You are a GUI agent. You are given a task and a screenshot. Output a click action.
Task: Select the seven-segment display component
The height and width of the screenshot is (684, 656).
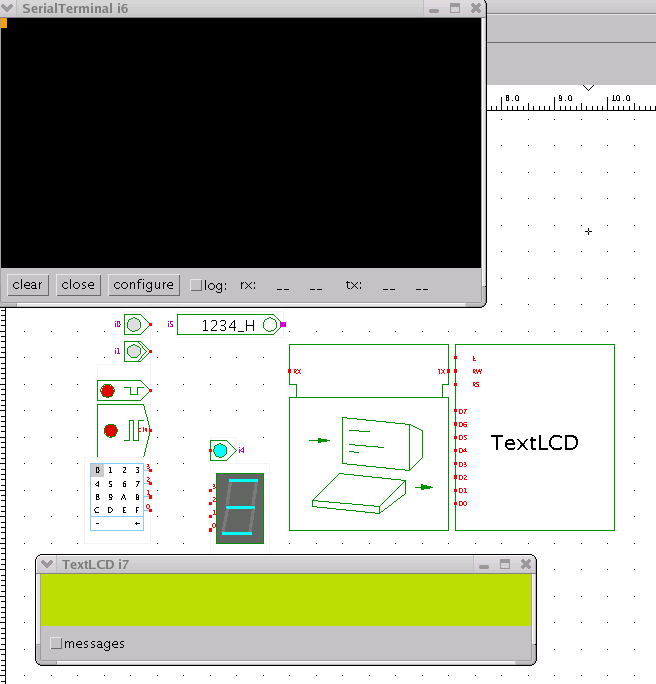[240, 508]
